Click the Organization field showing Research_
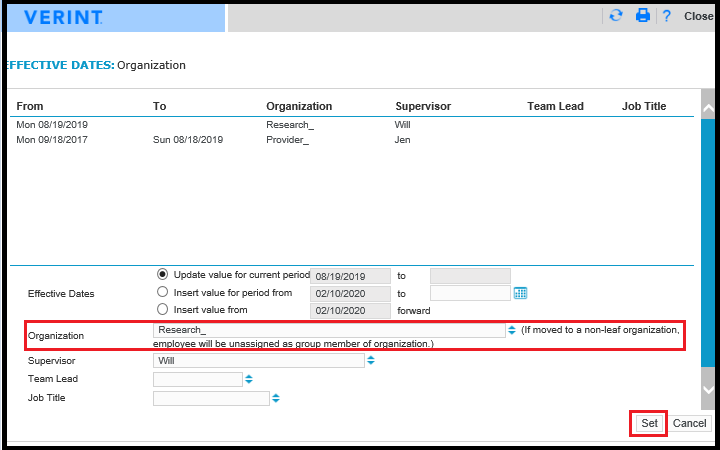 329,330
